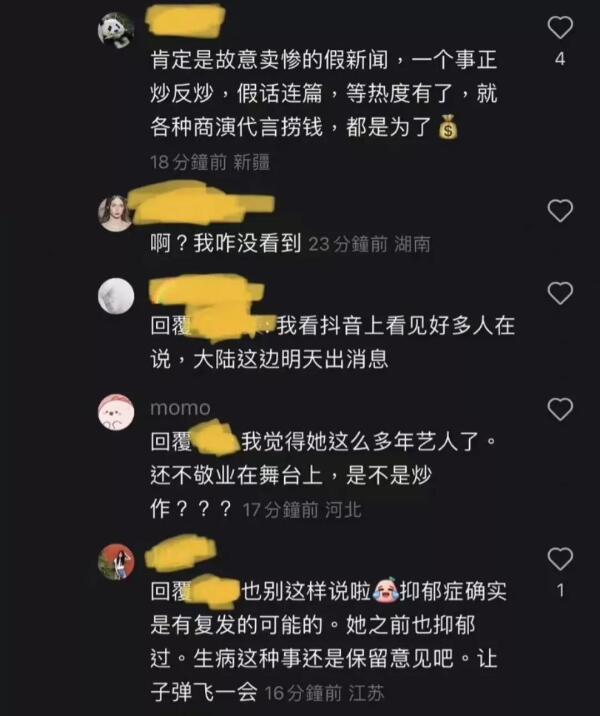
Task: Tap the like count 1 on last comment
Action: tap(560, 591)
